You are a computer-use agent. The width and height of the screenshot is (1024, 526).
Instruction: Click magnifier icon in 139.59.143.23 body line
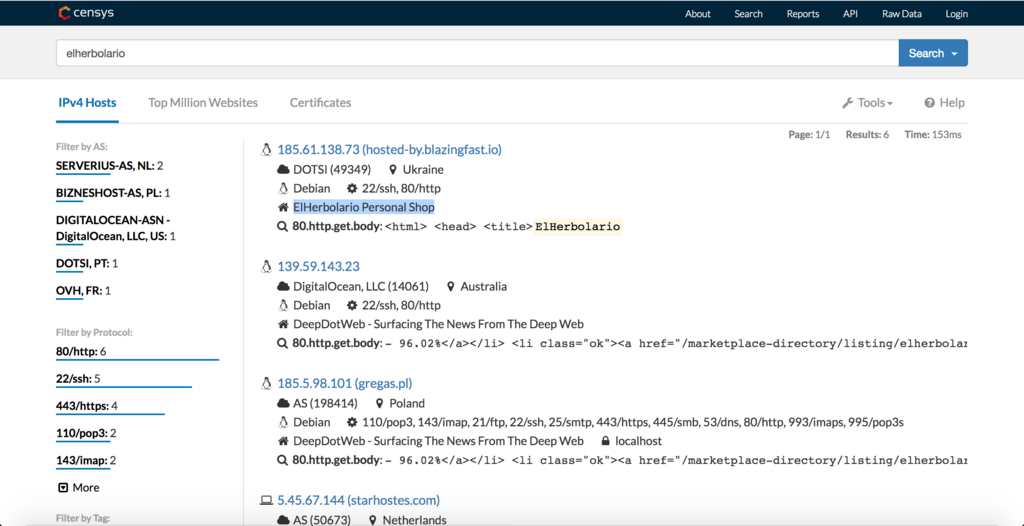coord(283,344)
